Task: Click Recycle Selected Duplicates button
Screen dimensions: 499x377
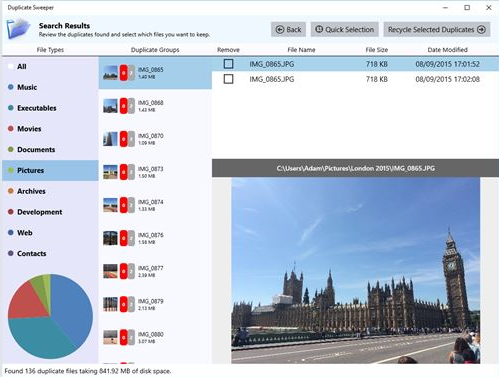Action: (437, 30)
